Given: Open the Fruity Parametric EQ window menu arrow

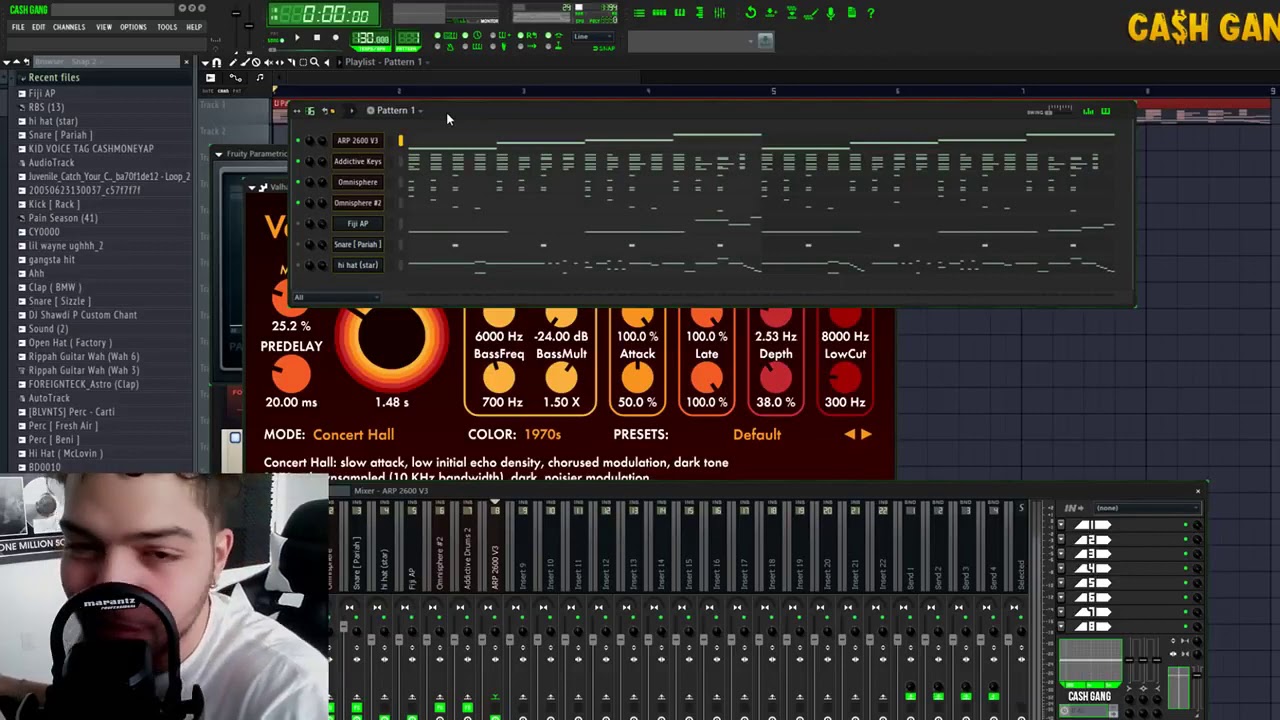Looking at the screenshot, I should click(219, 154).
